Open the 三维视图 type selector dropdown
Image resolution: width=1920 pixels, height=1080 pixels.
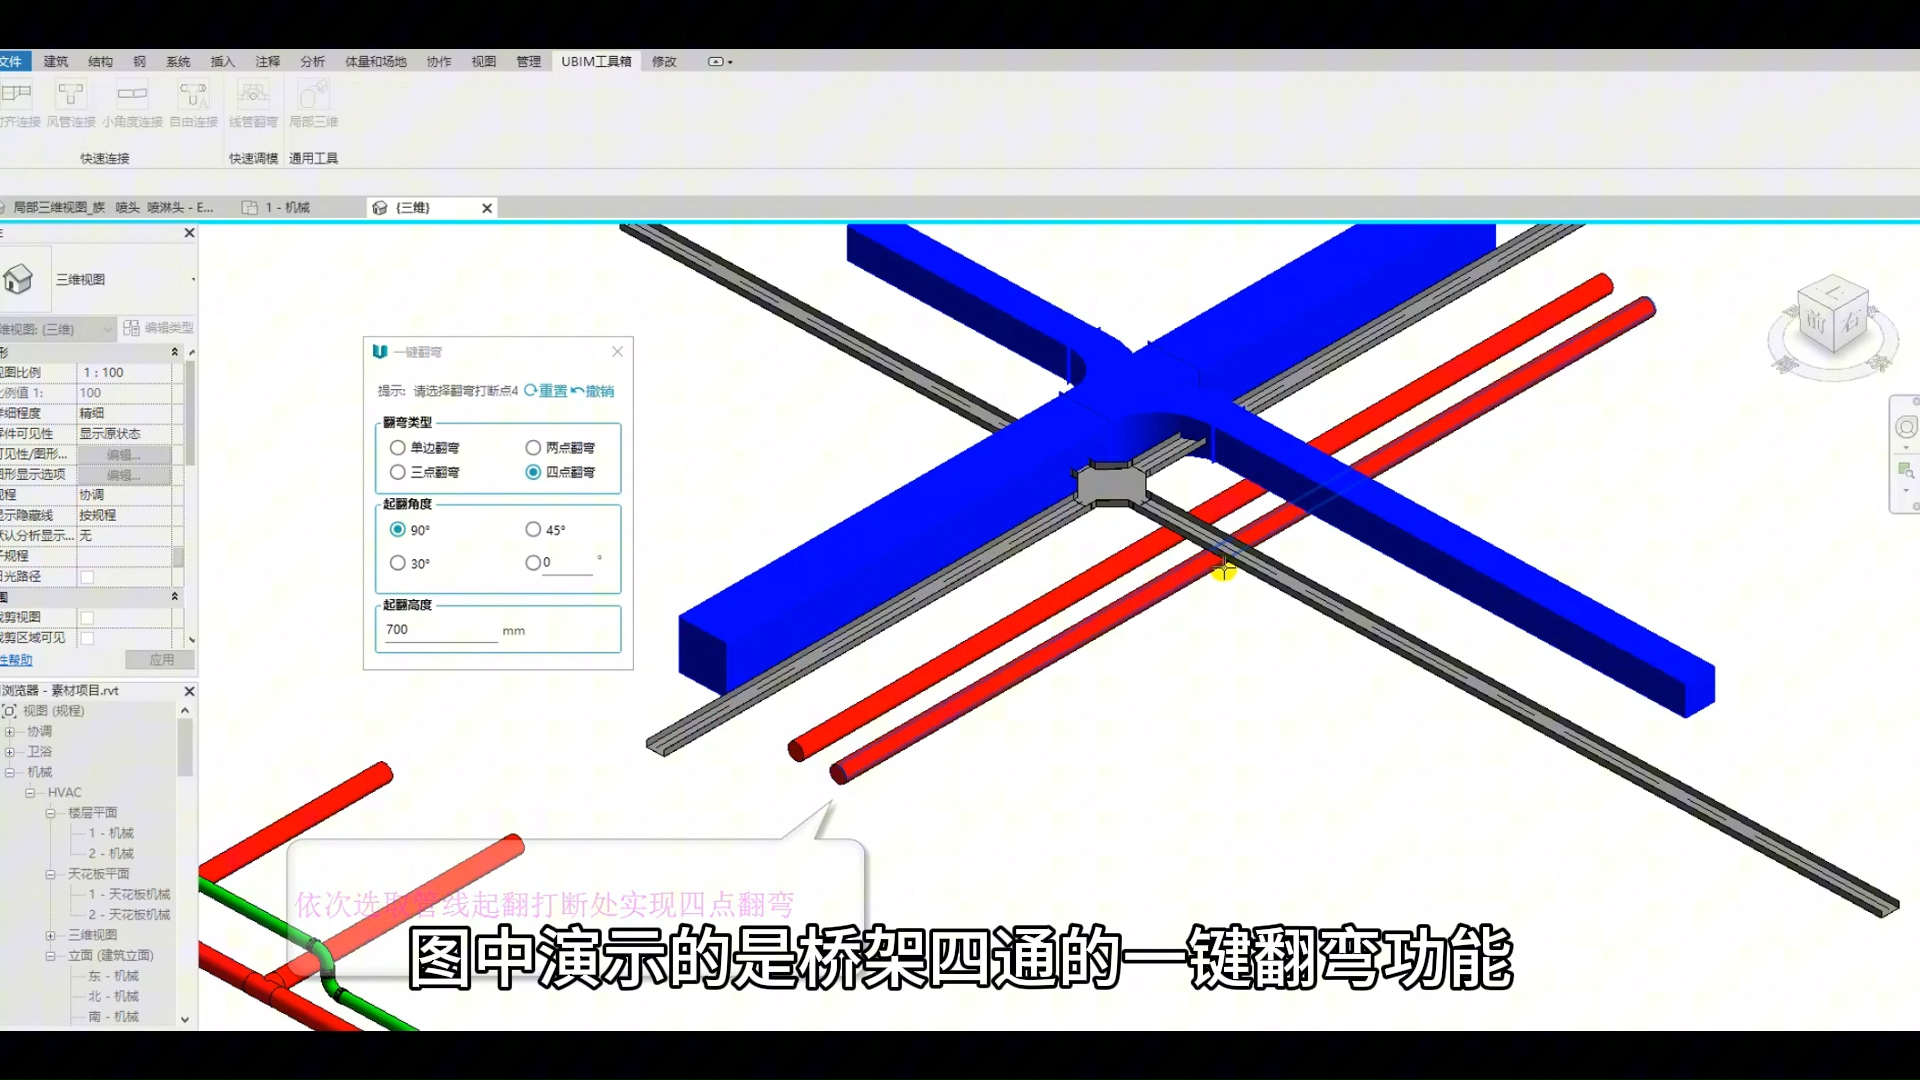click(x=192, y=280)
